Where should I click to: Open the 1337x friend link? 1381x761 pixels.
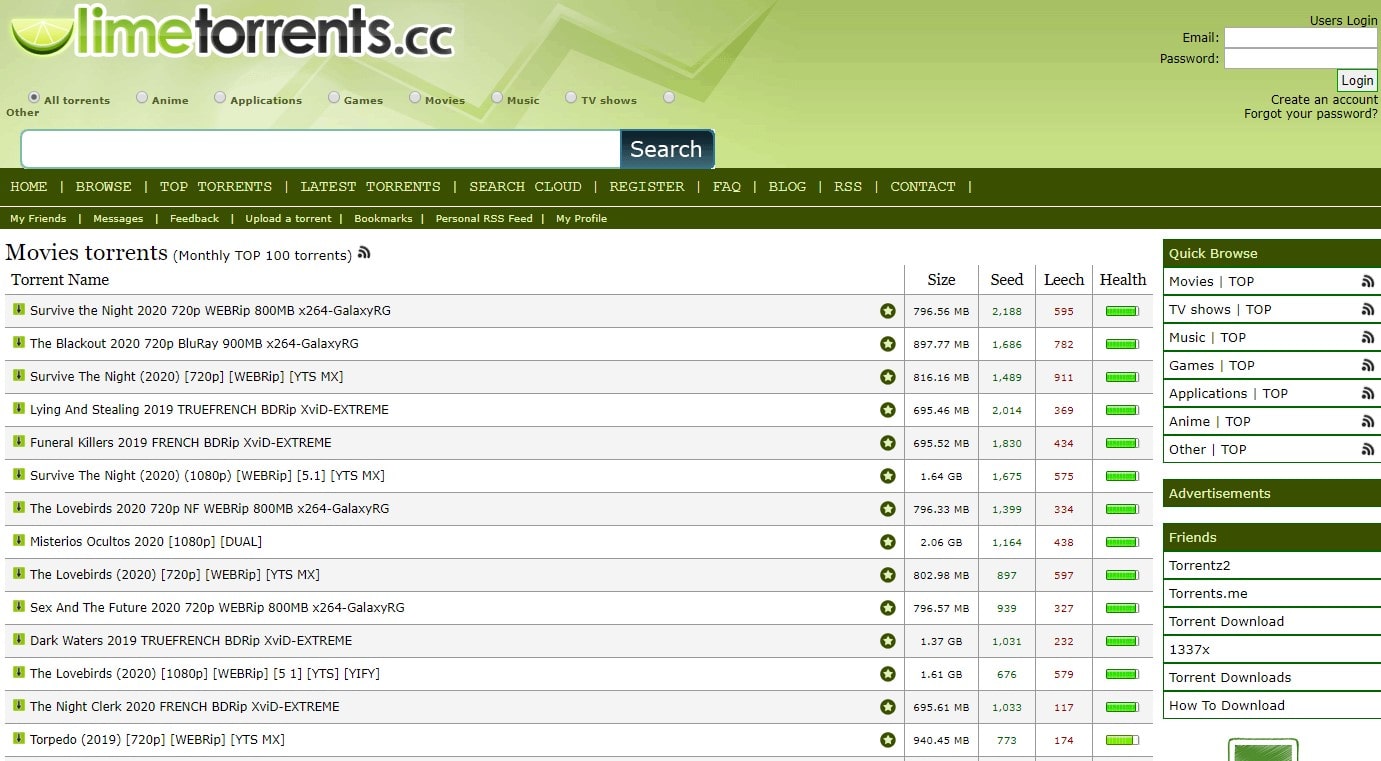point(1189,649)
